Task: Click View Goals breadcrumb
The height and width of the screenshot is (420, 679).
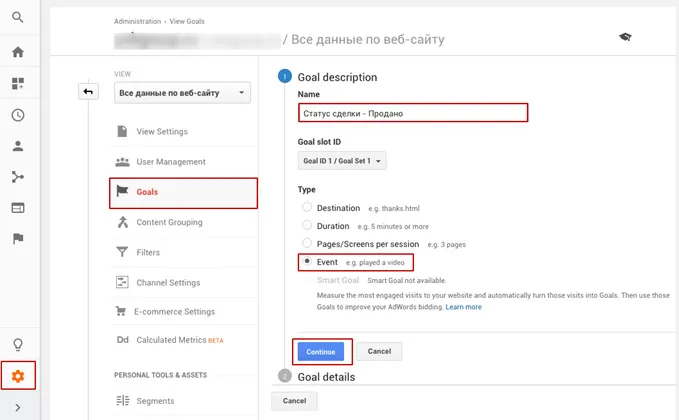Action: point(187,21)
